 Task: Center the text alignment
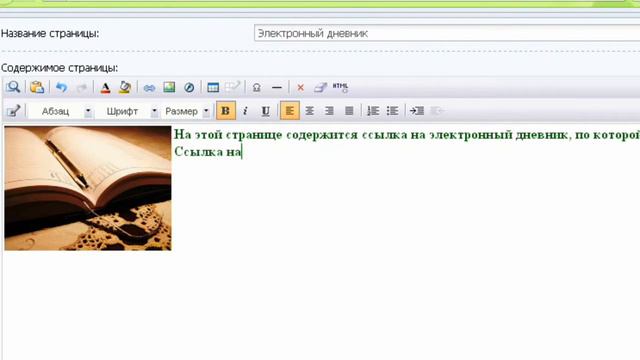point(309,111)
